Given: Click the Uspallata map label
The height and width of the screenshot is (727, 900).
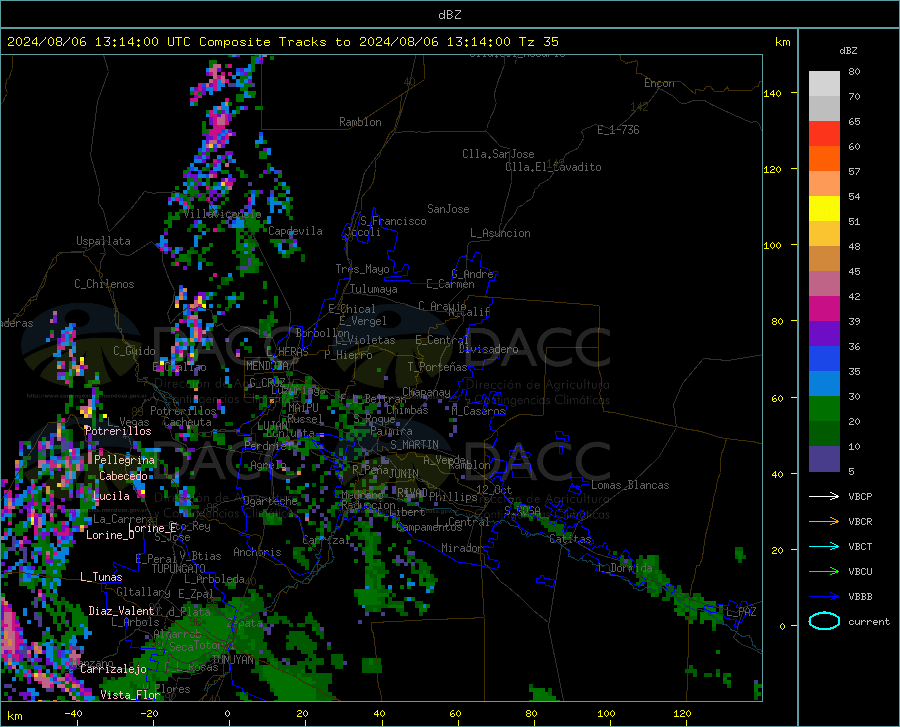Looking at the screenshot, I should 103,241.
